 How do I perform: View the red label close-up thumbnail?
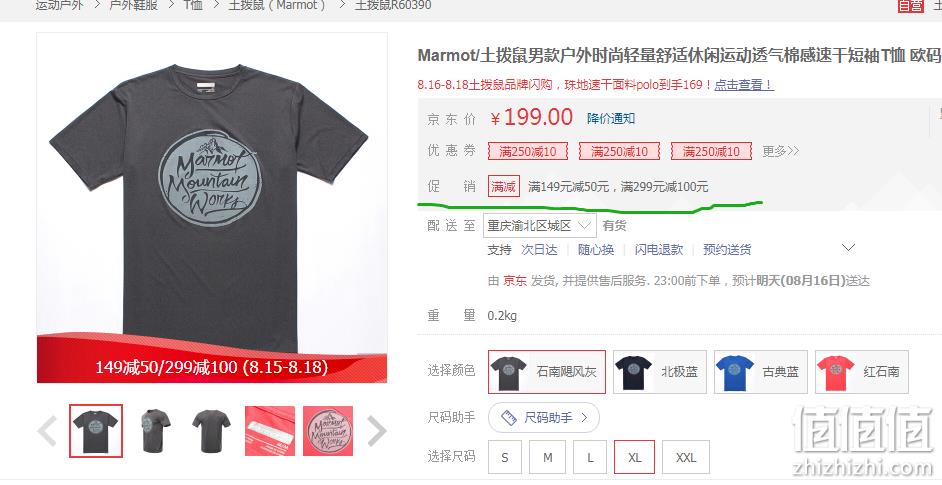pyautogui.click(x=270, y=430)
